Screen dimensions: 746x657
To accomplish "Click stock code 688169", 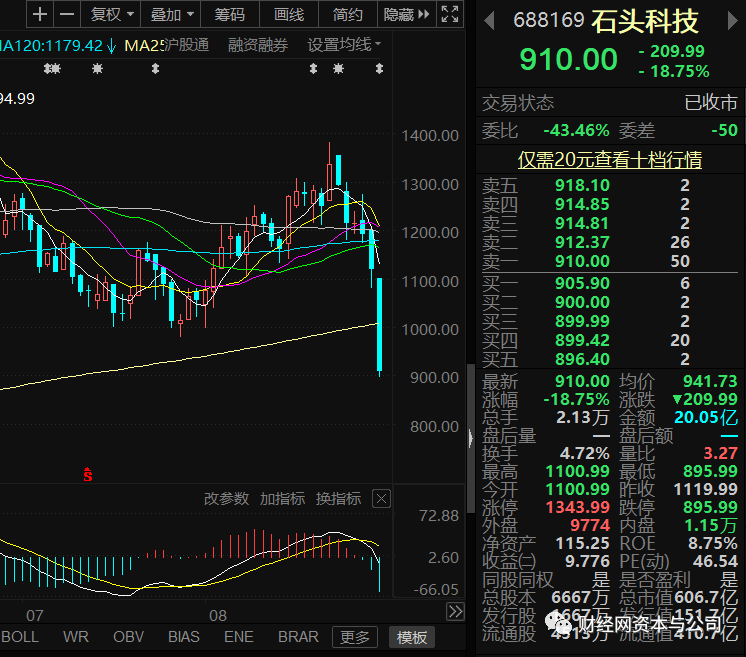I will (x=549, y=21).
